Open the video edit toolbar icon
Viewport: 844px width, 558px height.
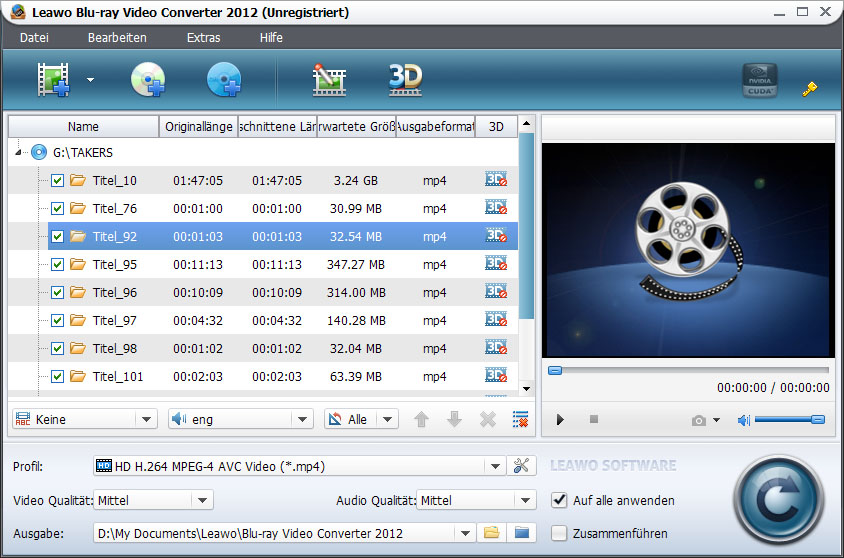[x=329, y=80]
